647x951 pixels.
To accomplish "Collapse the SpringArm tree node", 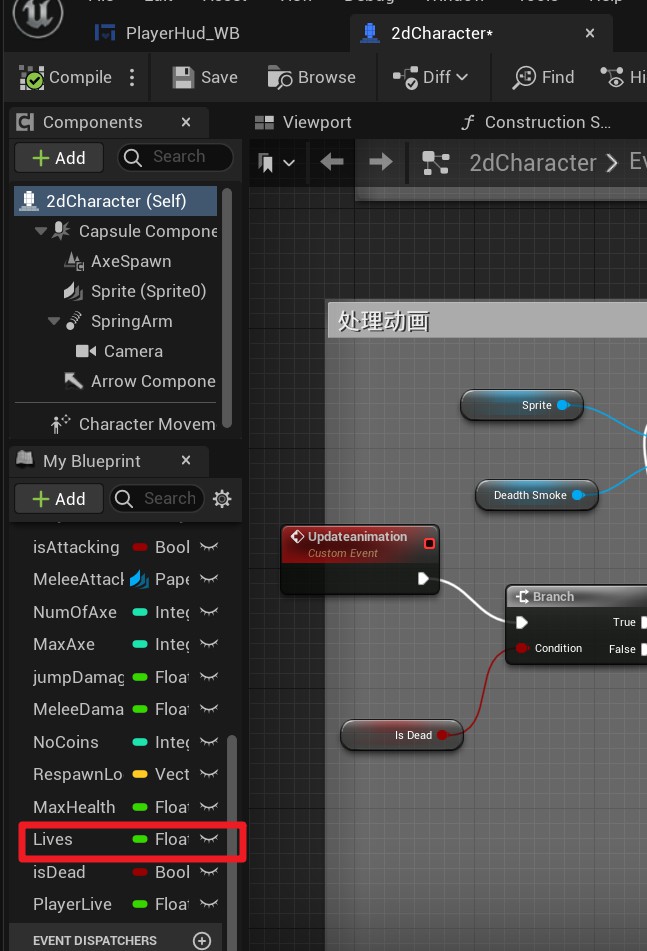I will [x=53, y=321].
